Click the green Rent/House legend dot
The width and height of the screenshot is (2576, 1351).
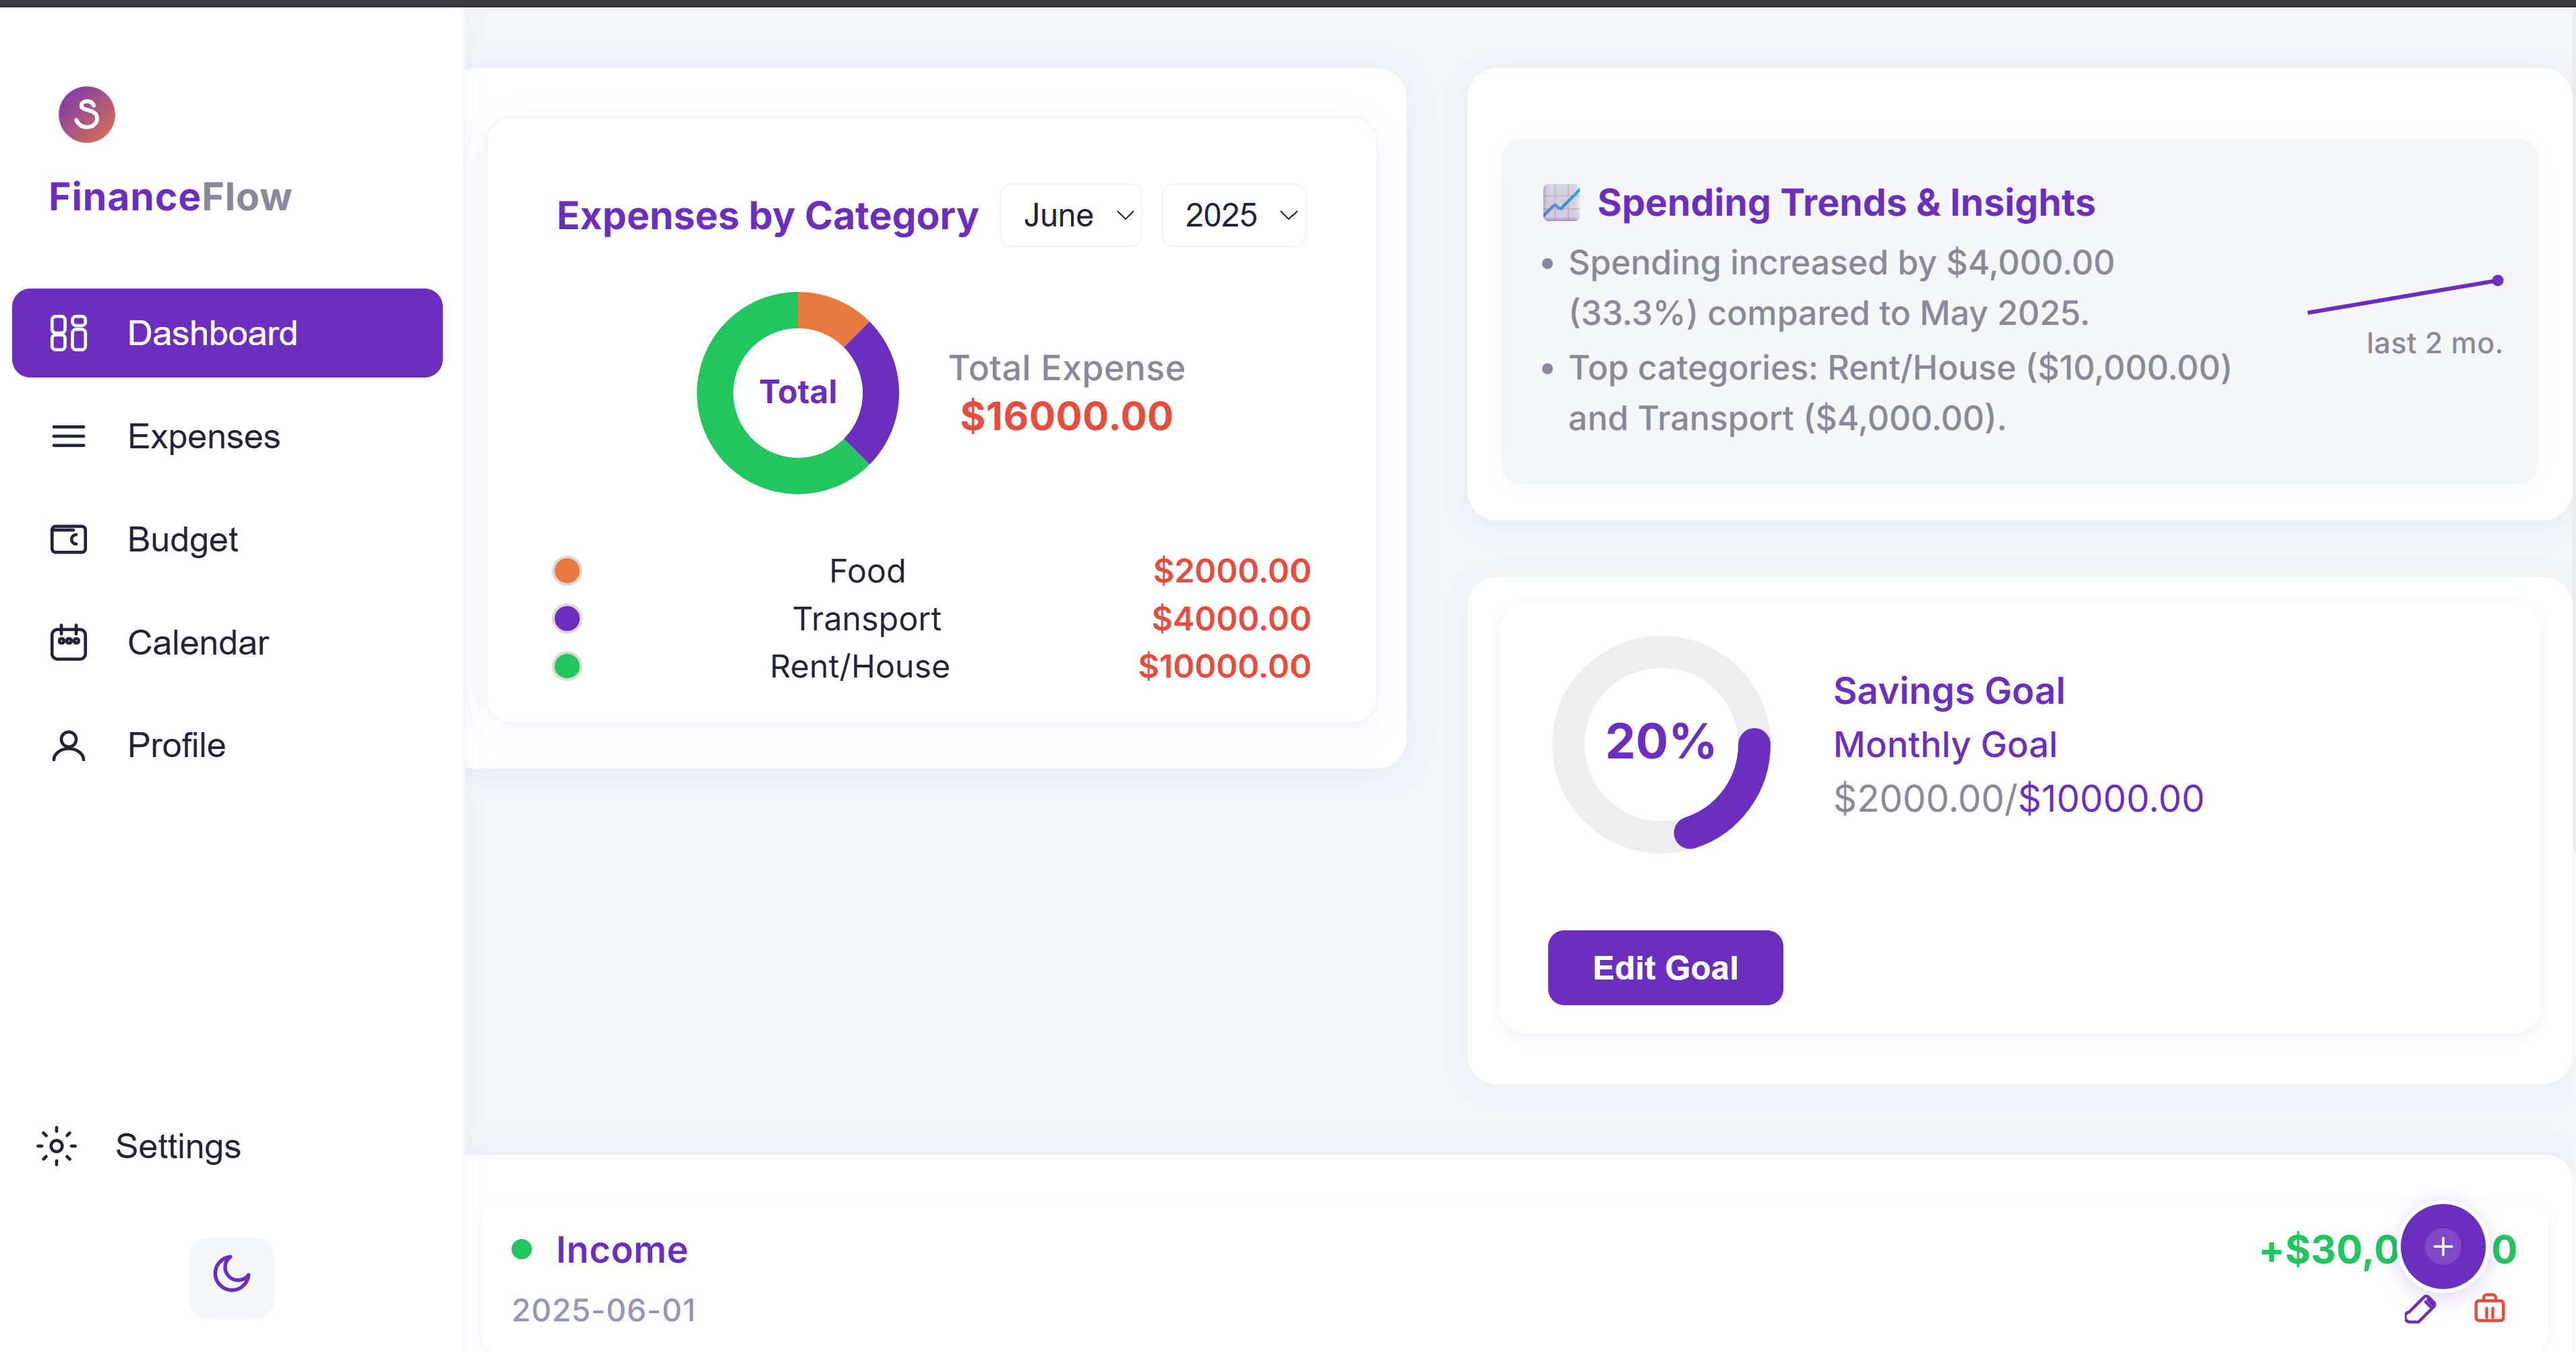click(567, 666)
